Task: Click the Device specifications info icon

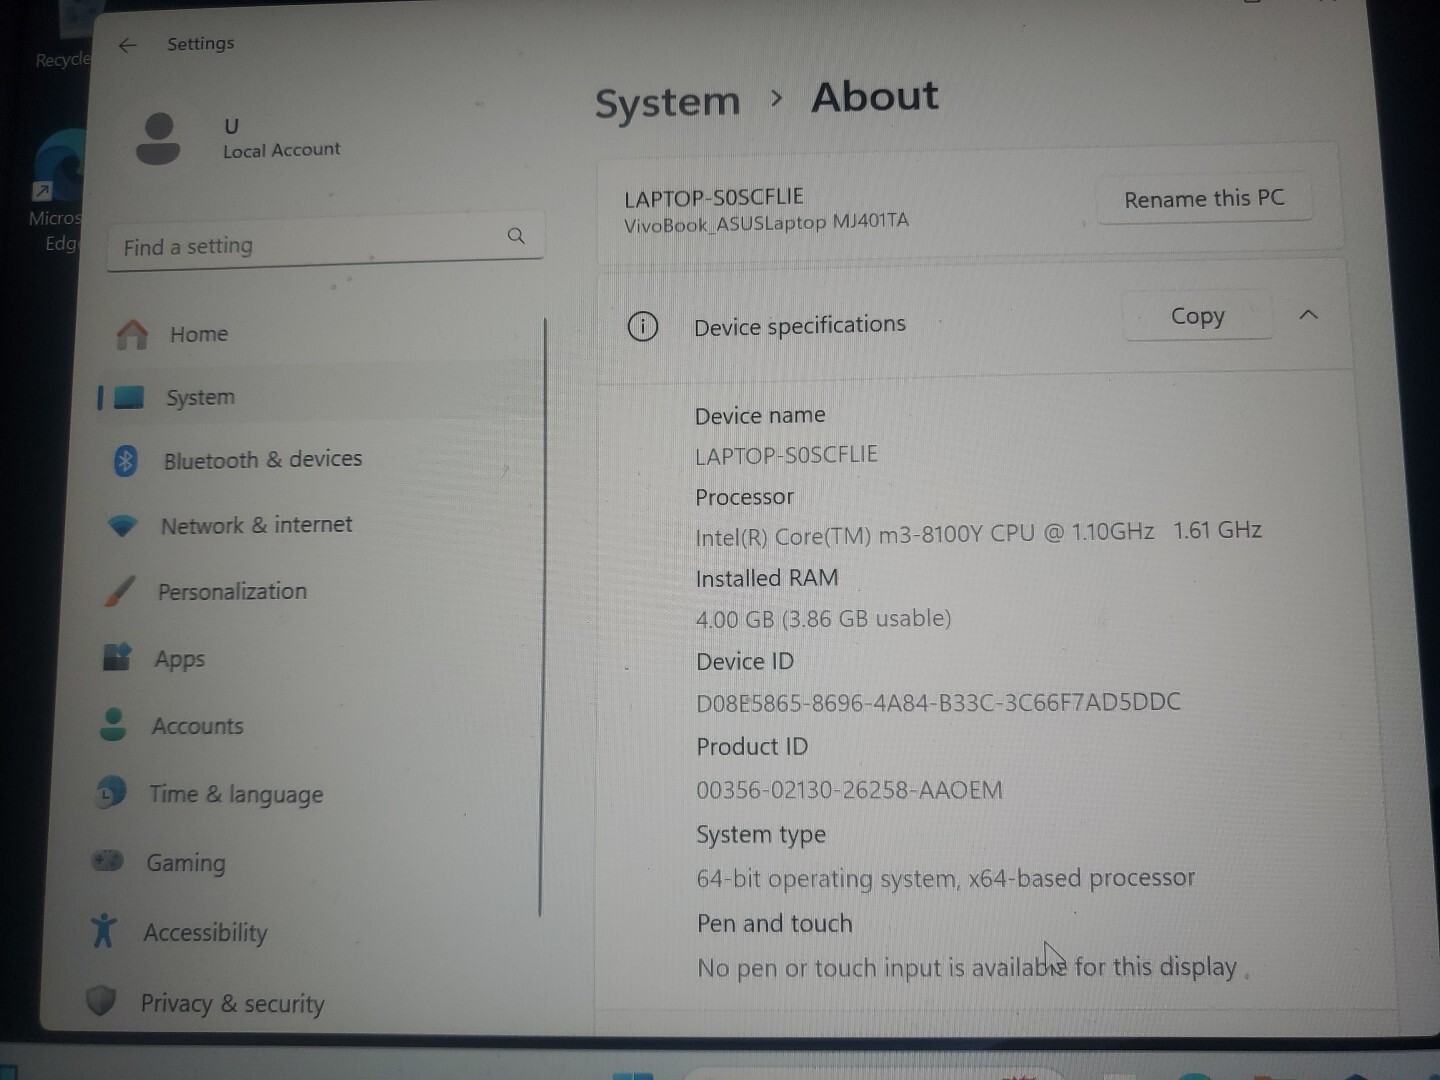Action: coord(642,326)
